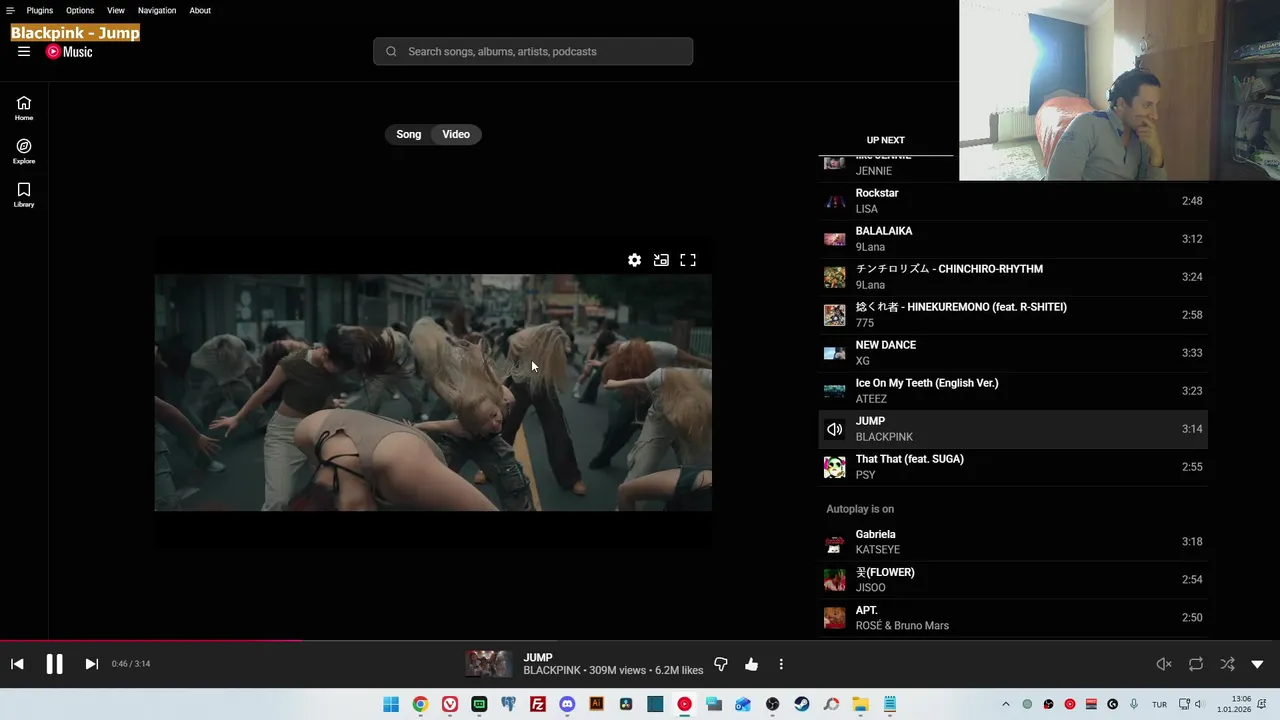Image resolution: width=1280 pixels, height=720 pixels.
Task: Click the microphone icon in the system tray
Action: 1133,704
